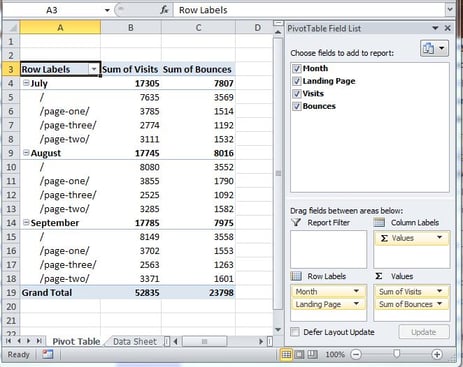The width and height of the screenshot is (463, 367).
Task: Open Sum of Visits field dropdown
Action: pyautogui.click(x=440, y=291)
